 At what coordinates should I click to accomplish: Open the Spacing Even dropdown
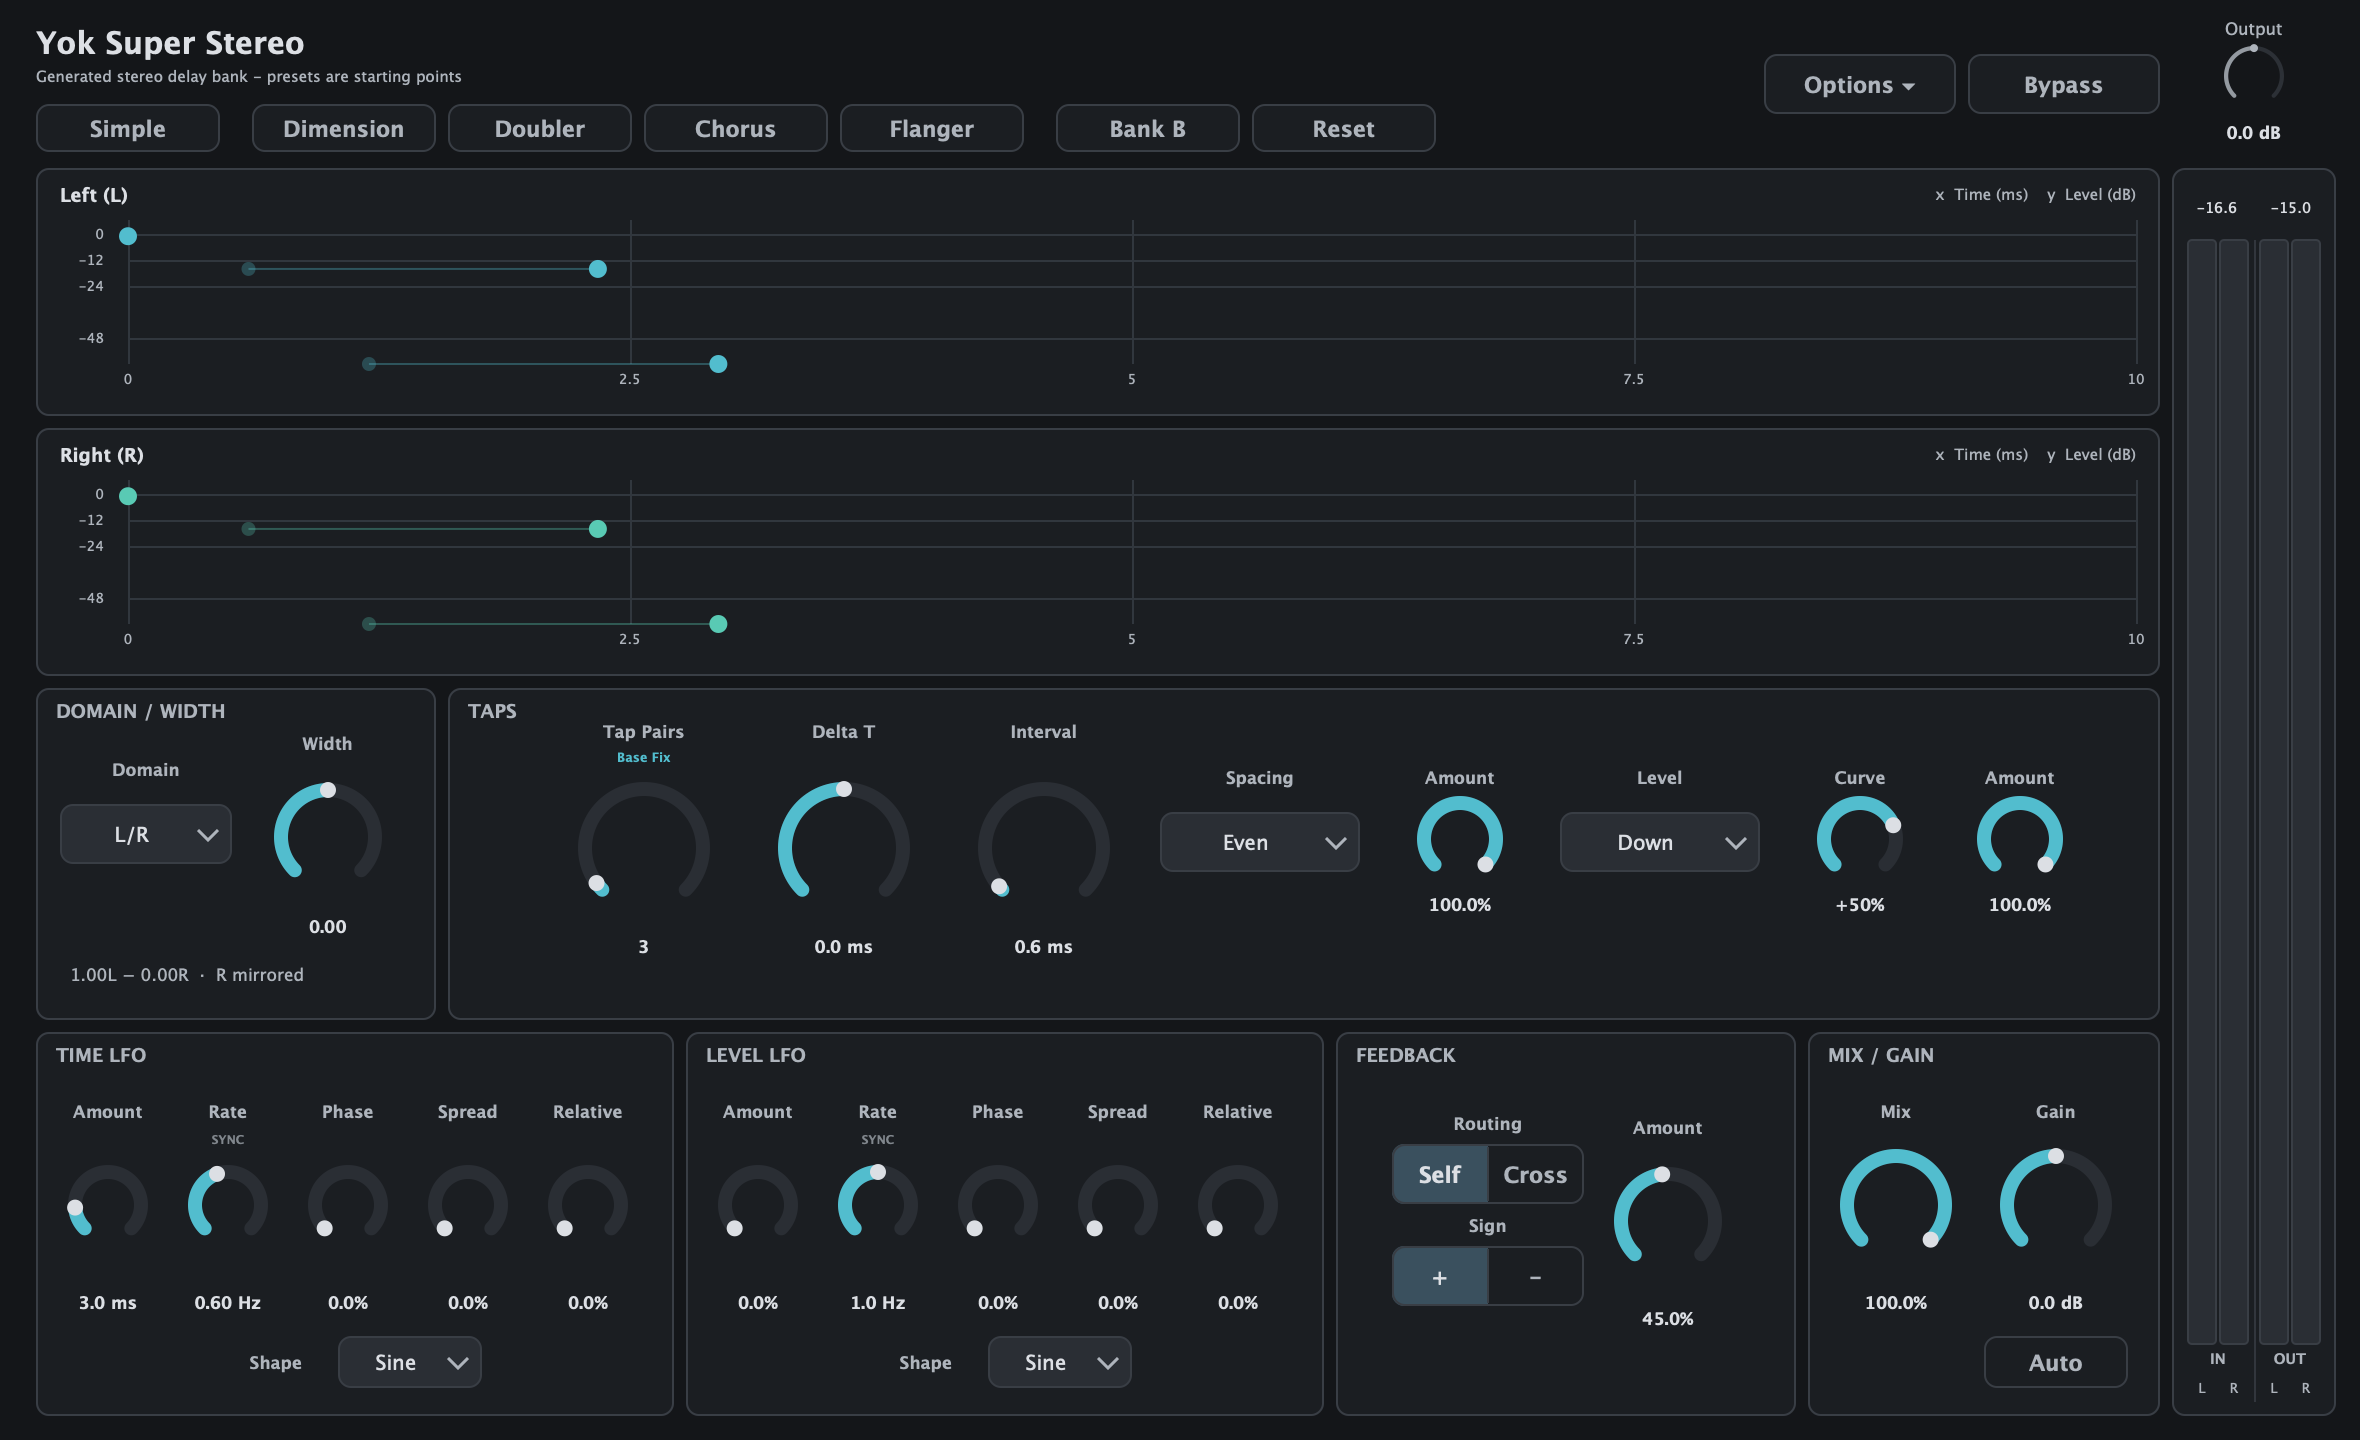point(1260,842)
